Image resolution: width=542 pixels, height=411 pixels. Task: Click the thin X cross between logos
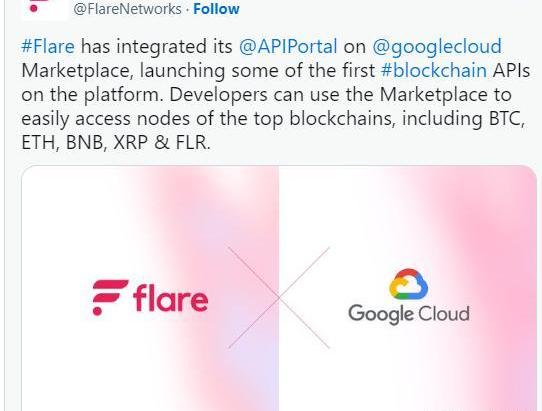click(279, 297)
